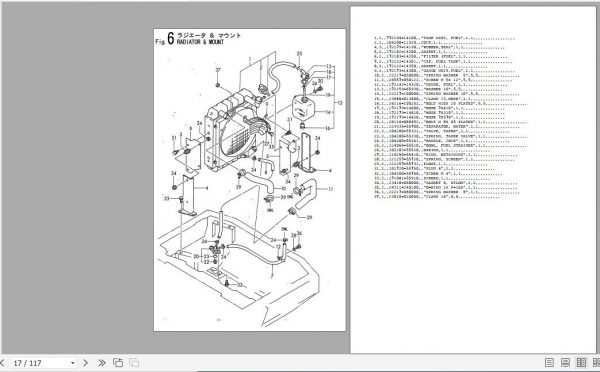
Task: Open the page number dropdown showing 17 / 117
Action: [x=72, y=363]
